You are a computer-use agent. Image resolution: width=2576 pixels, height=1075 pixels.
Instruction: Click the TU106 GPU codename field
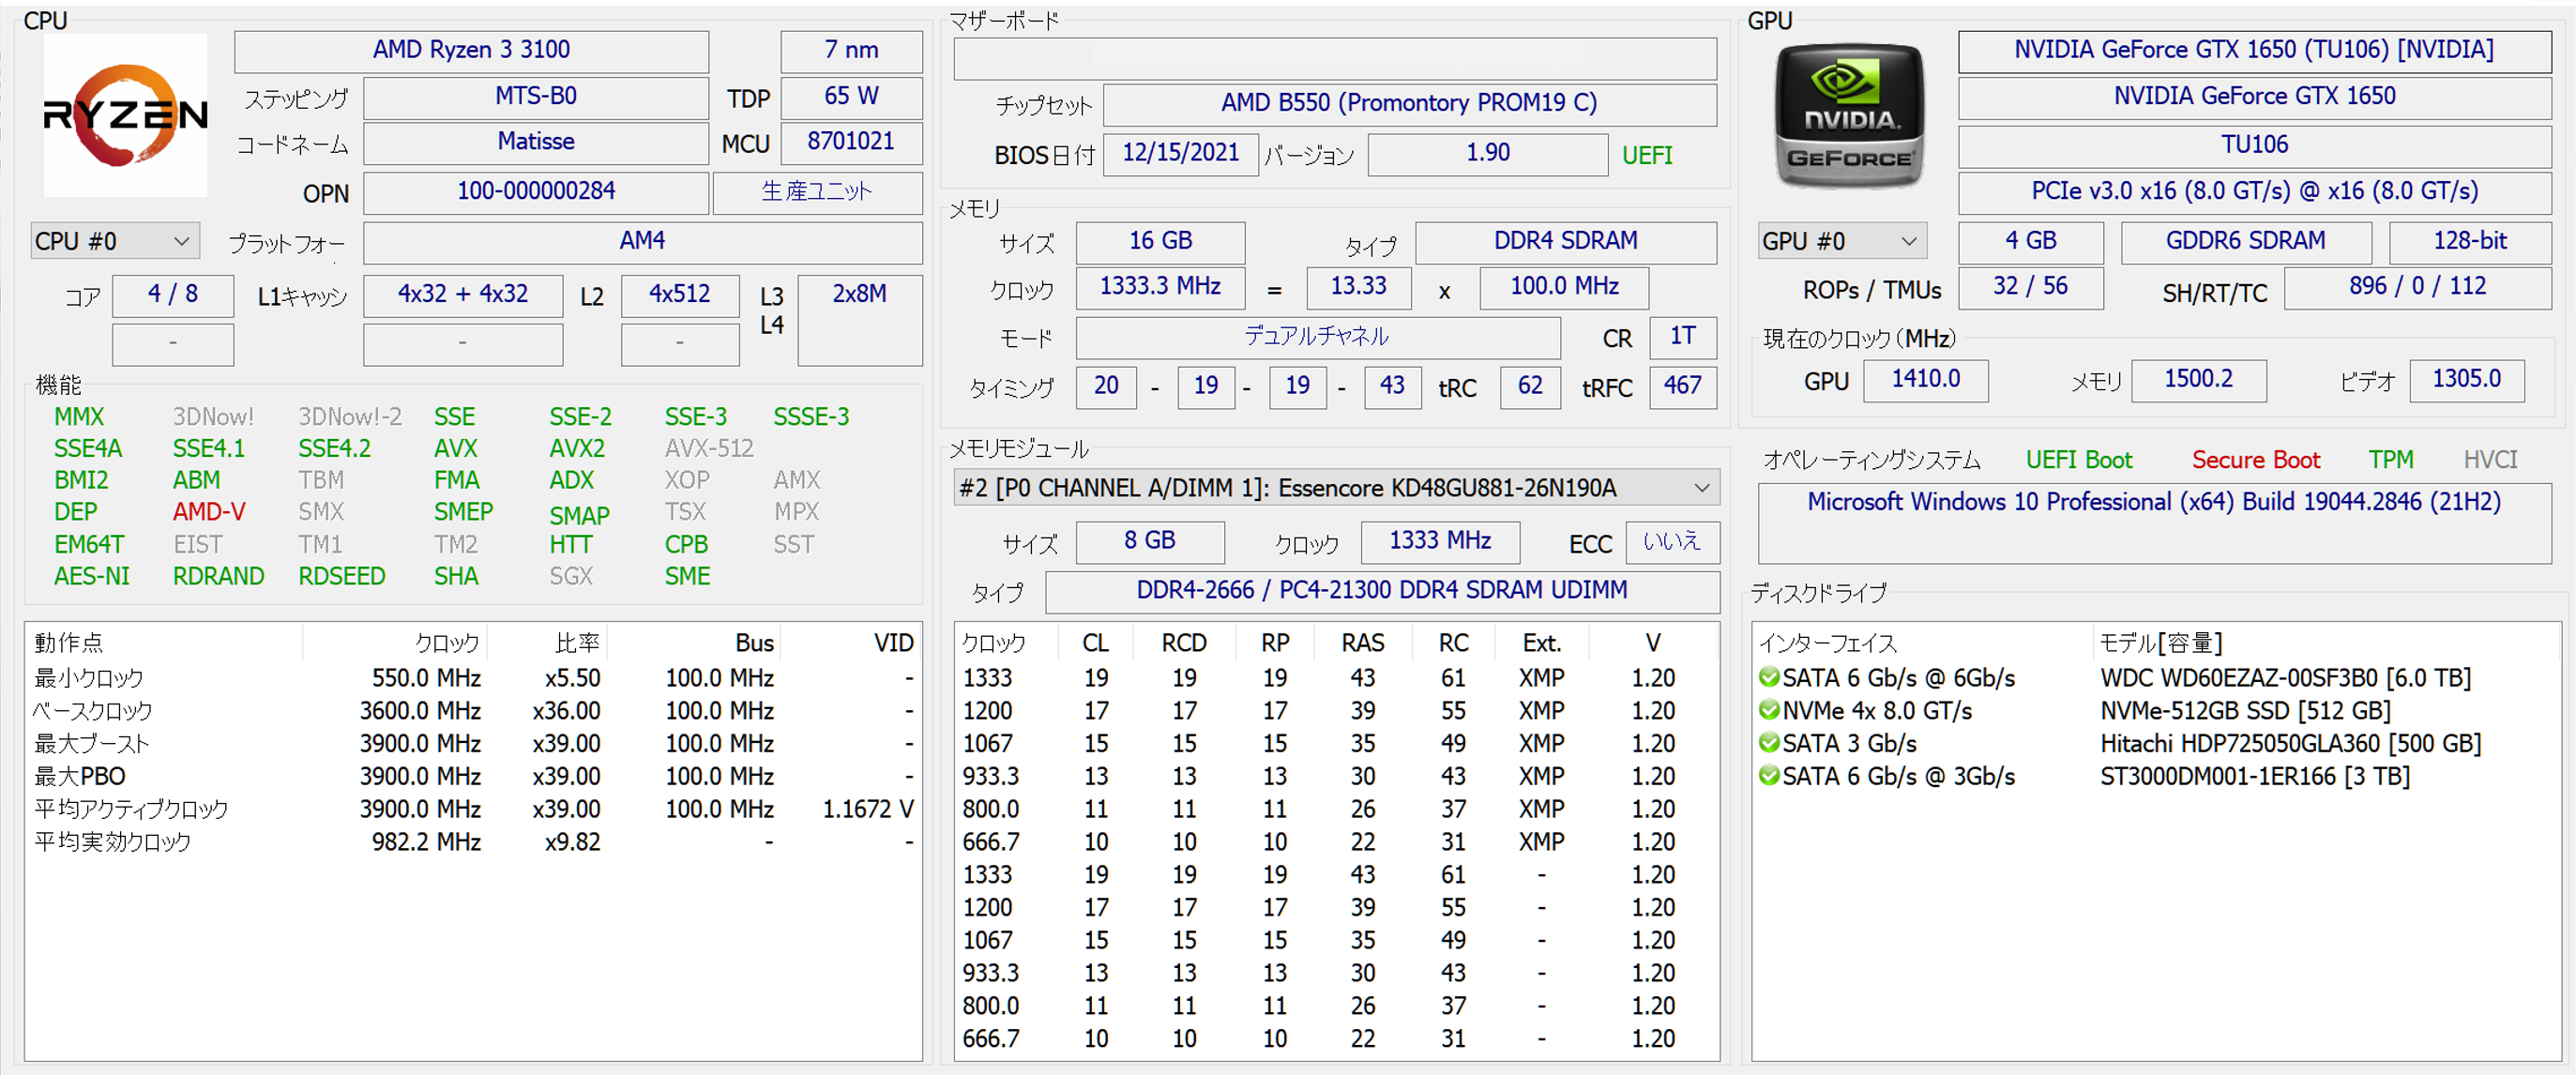pyautogui.click(x=2254, y=145)
